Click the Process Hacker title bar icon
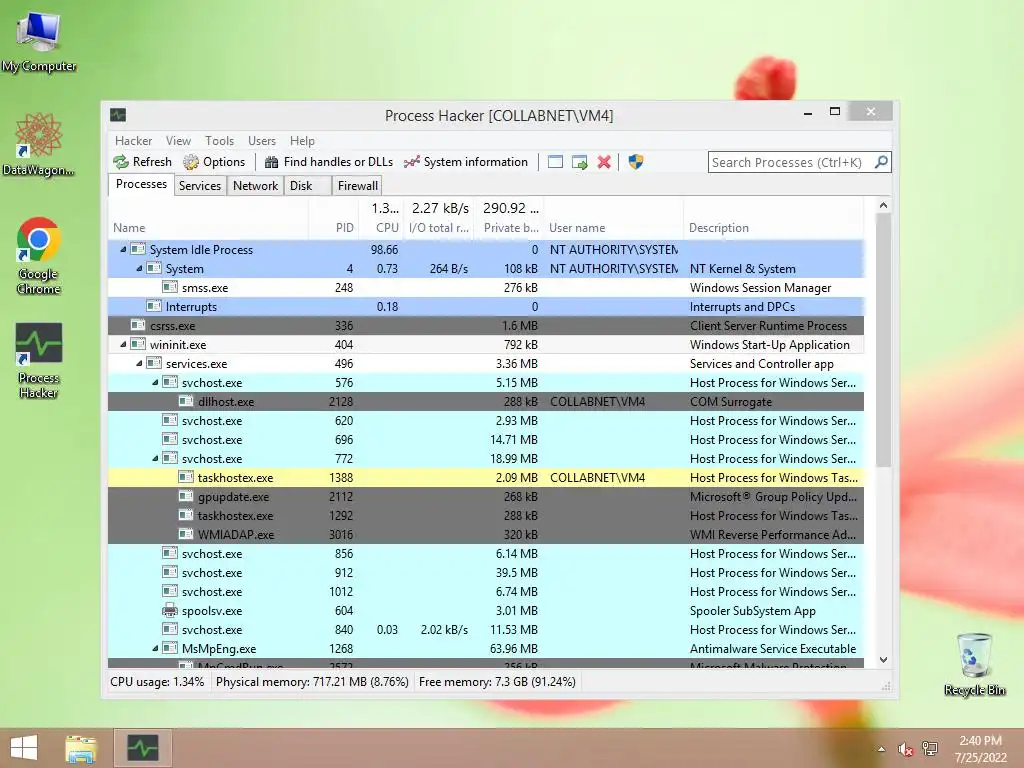Image resolution: width=1024 pixels, height=768 pixels. tap(118, 115)
